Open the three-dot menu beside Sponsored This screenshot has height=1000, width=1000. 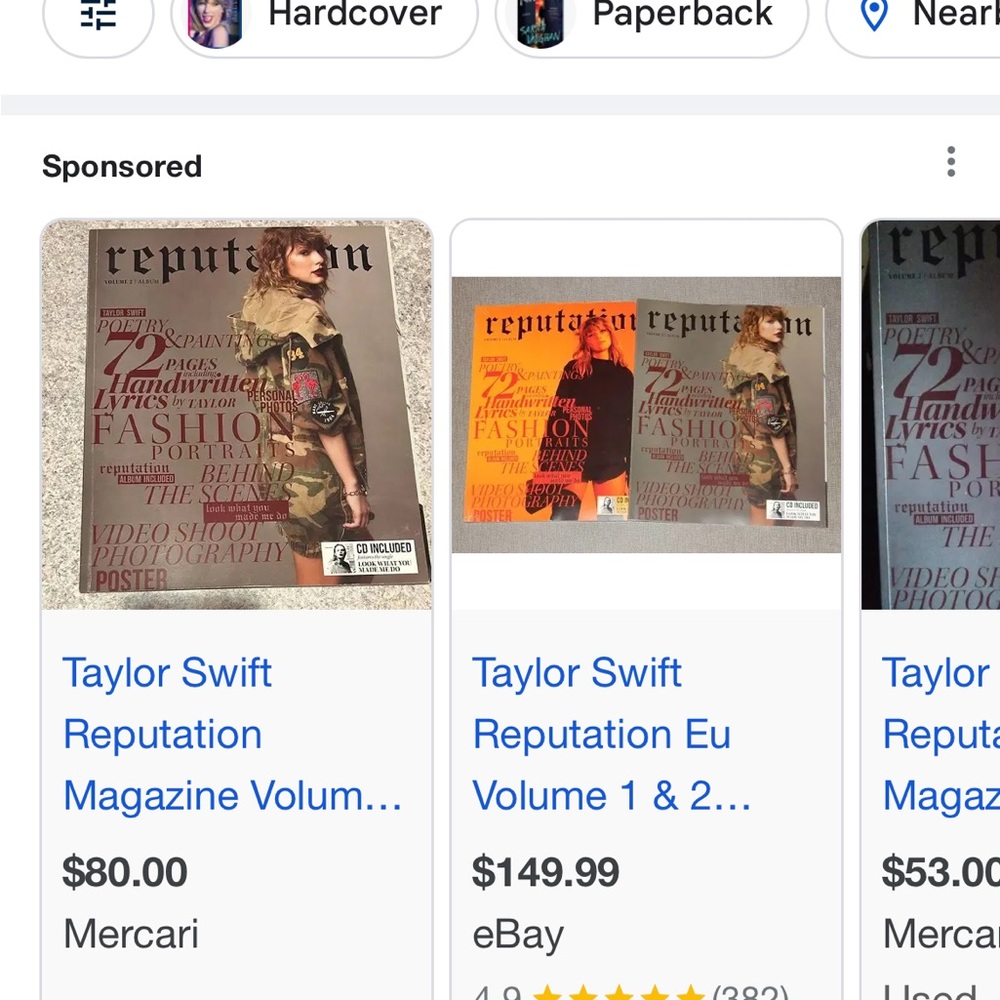(x=950, y=162)
